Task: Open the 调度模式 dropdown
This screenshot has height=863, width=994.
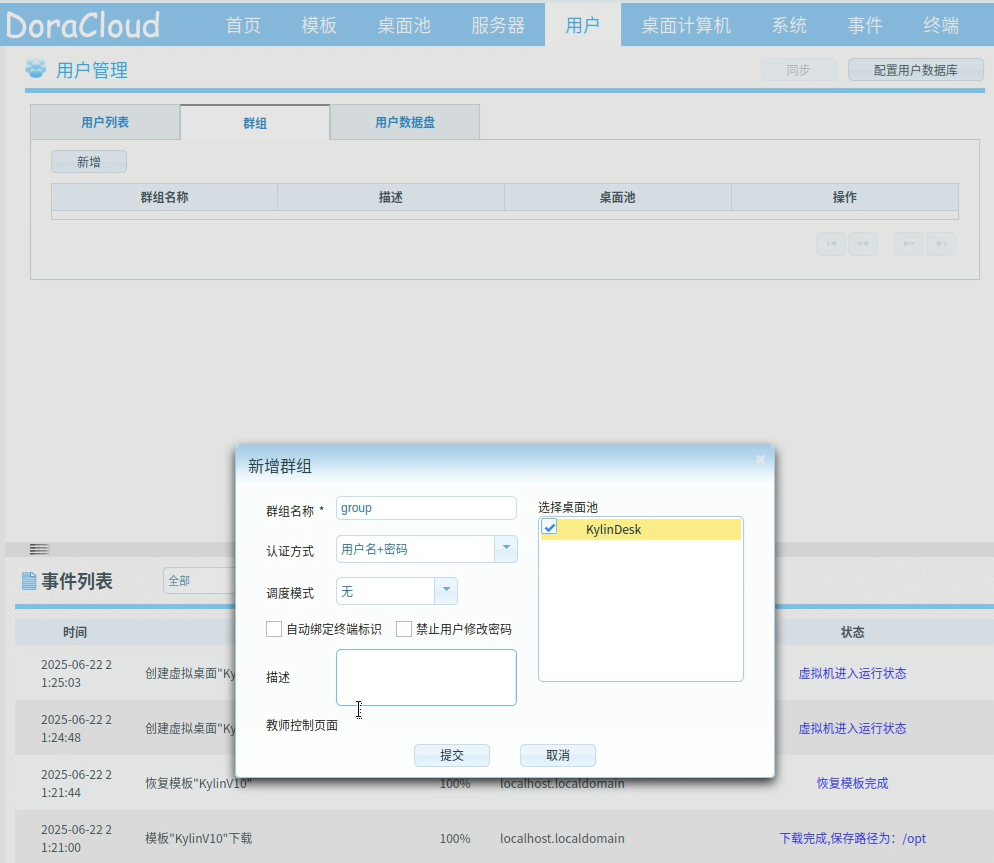Action: click(447, 590)
